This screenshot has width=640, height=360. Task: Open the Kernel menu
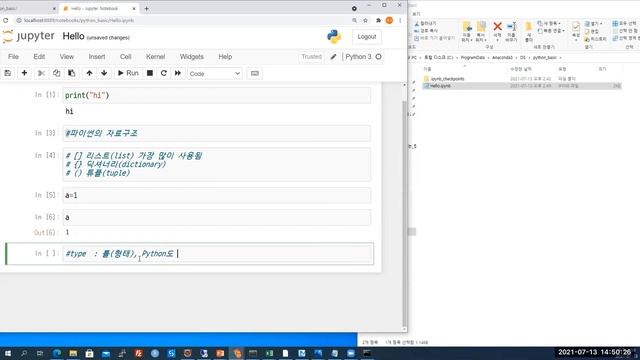click(x=156, y=57)
